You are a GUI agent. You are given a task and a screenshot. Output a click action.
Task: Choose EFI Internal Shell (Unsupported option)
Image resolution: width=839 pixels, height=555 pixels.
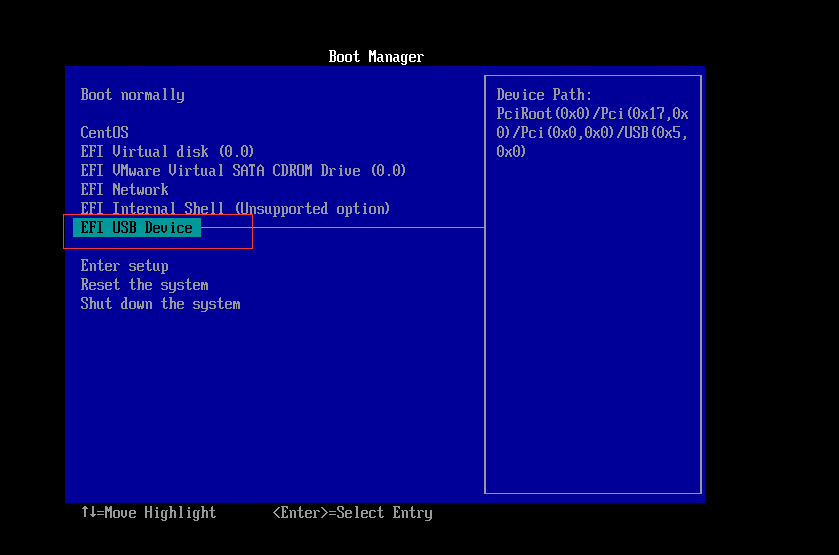tap(235, 209)
